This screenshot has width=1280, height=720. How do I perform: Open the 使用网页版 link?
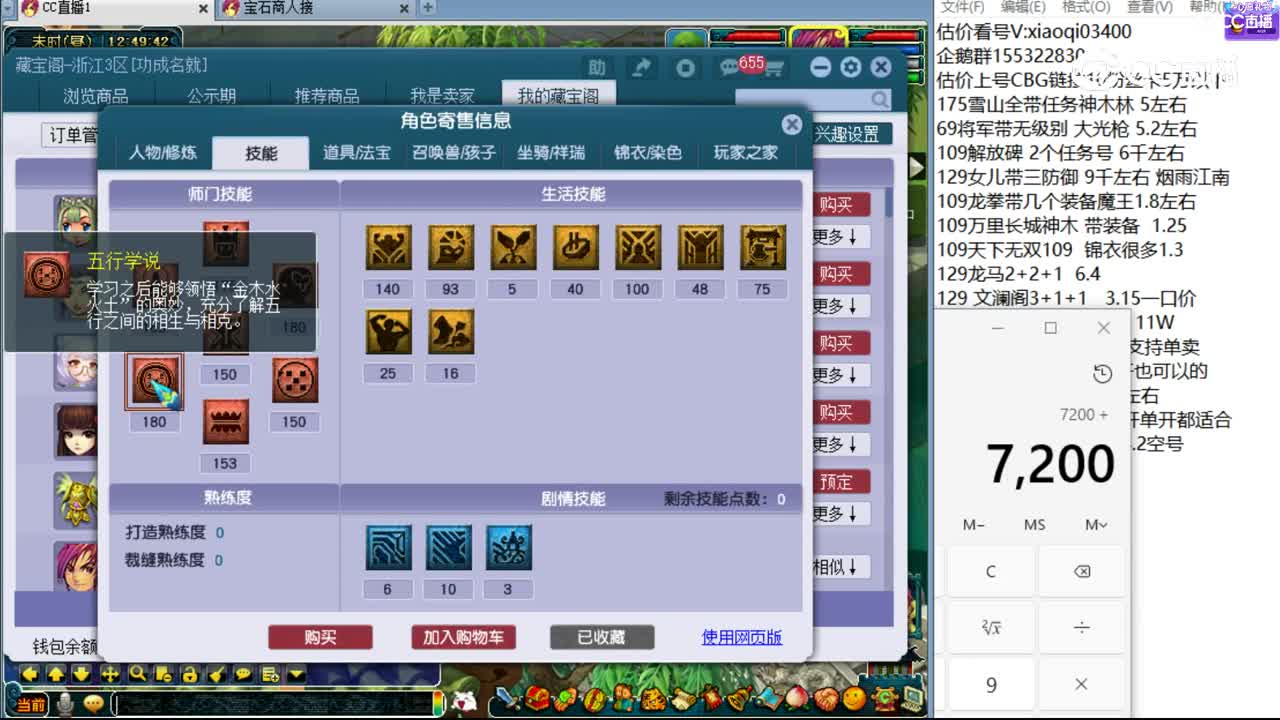tap(742, 637)
